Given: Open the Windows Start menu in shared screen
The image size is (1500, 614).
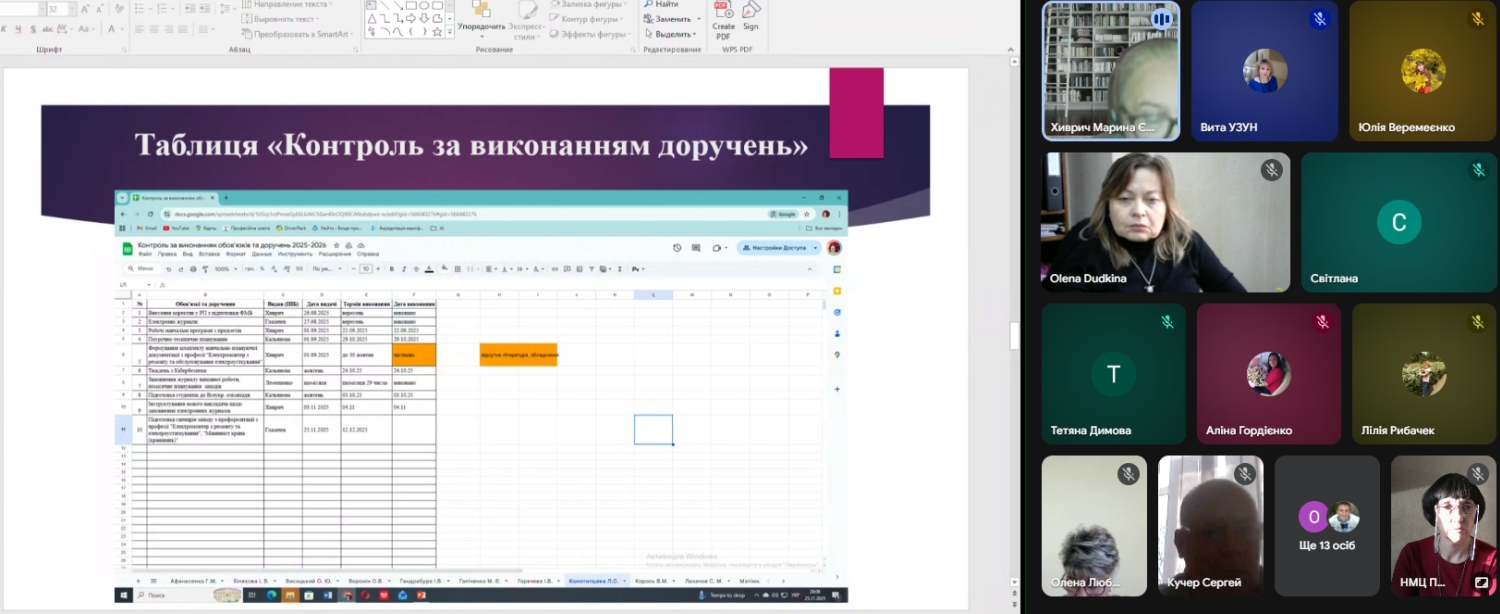Looking at the screenshot, I should [125, 595].
